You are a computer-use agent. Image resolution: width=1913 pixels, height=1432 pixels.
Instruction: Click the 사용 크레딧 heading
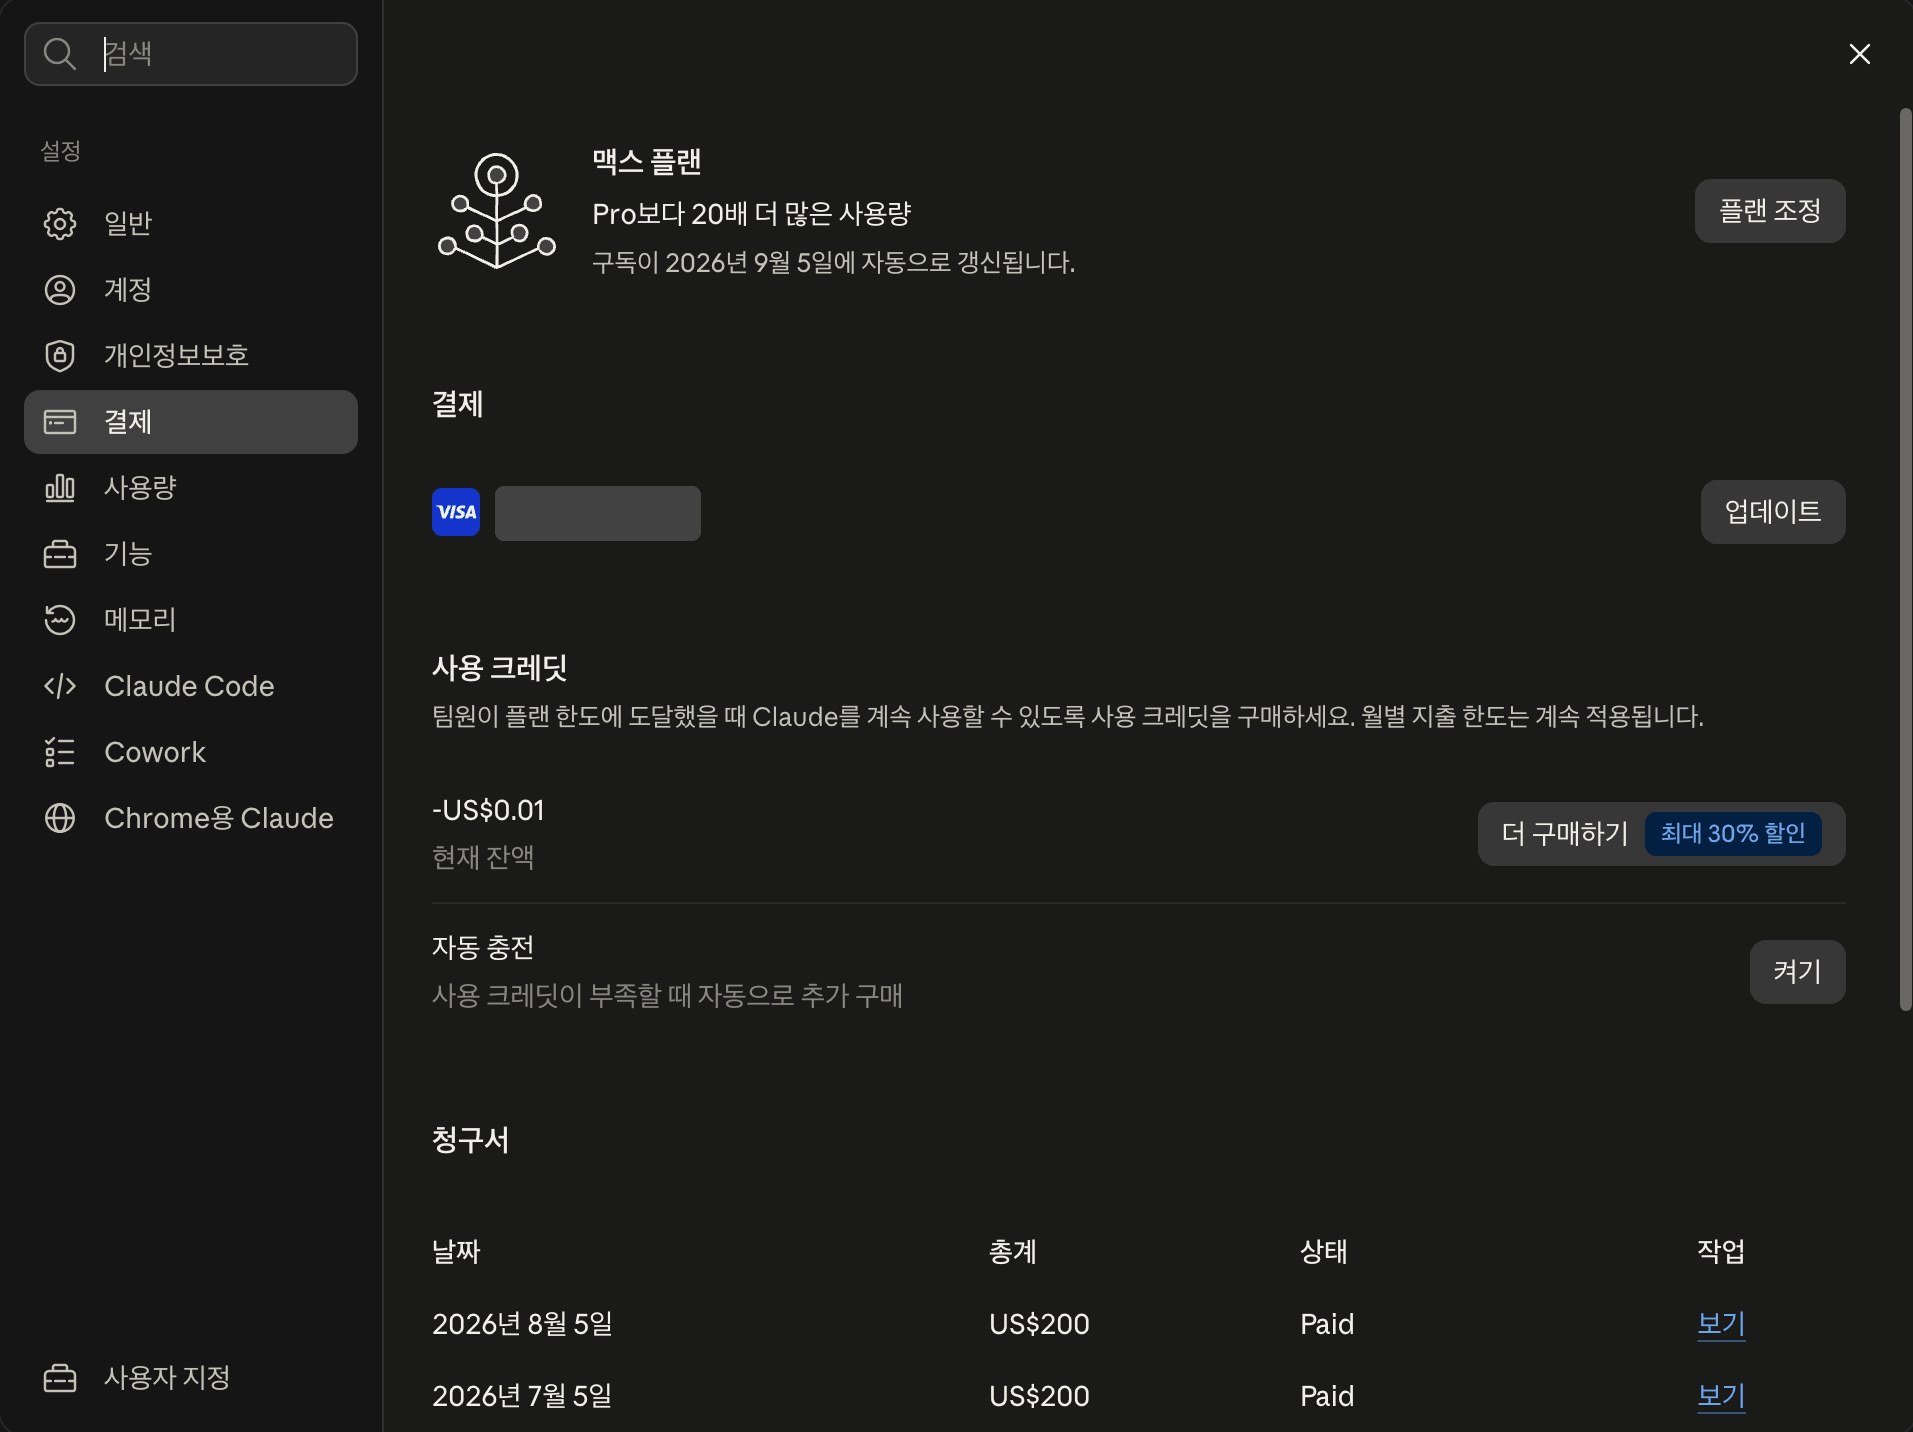(500, 668)
